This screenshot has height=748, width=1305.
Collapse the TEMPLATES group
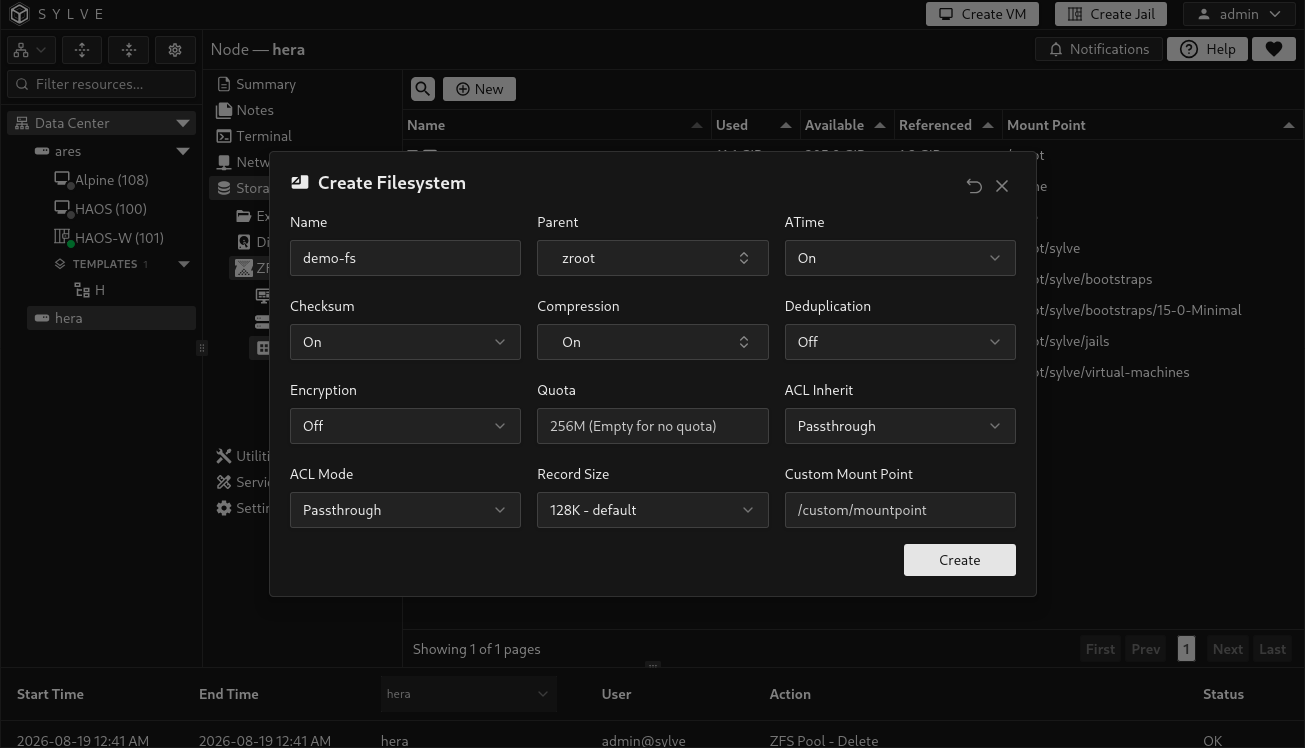(184, 264)
